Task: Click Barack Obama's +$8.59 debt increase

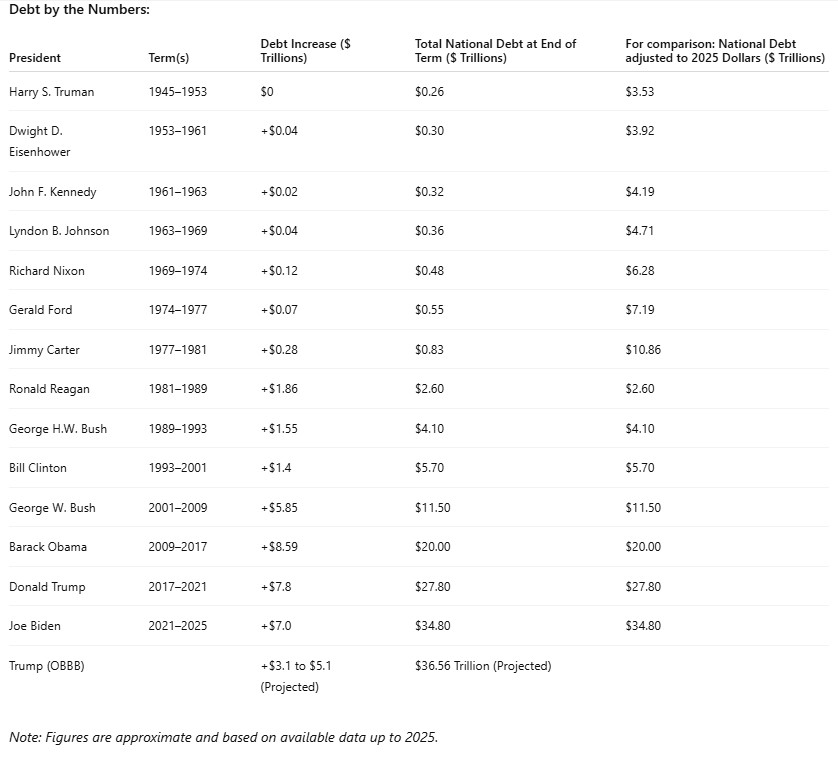Action: (279, 547)
